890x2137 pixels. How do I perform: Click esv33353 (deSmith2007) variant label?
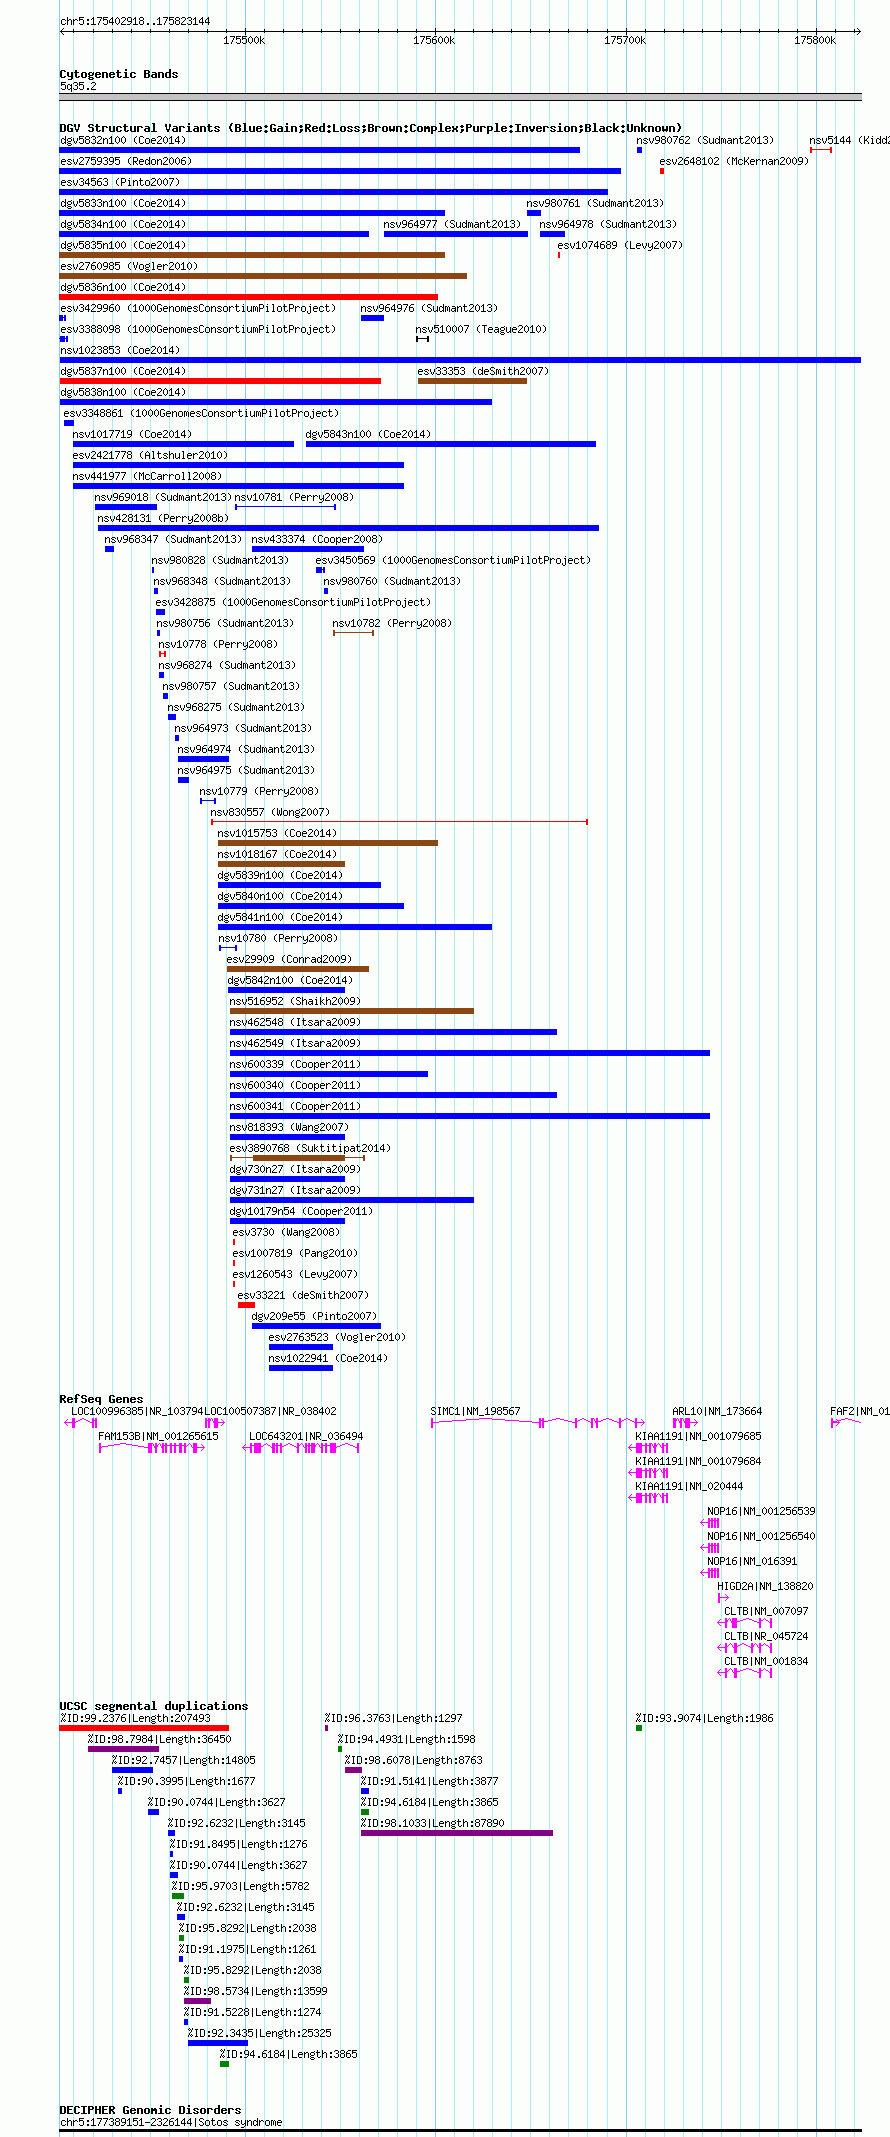pos(483,372)
